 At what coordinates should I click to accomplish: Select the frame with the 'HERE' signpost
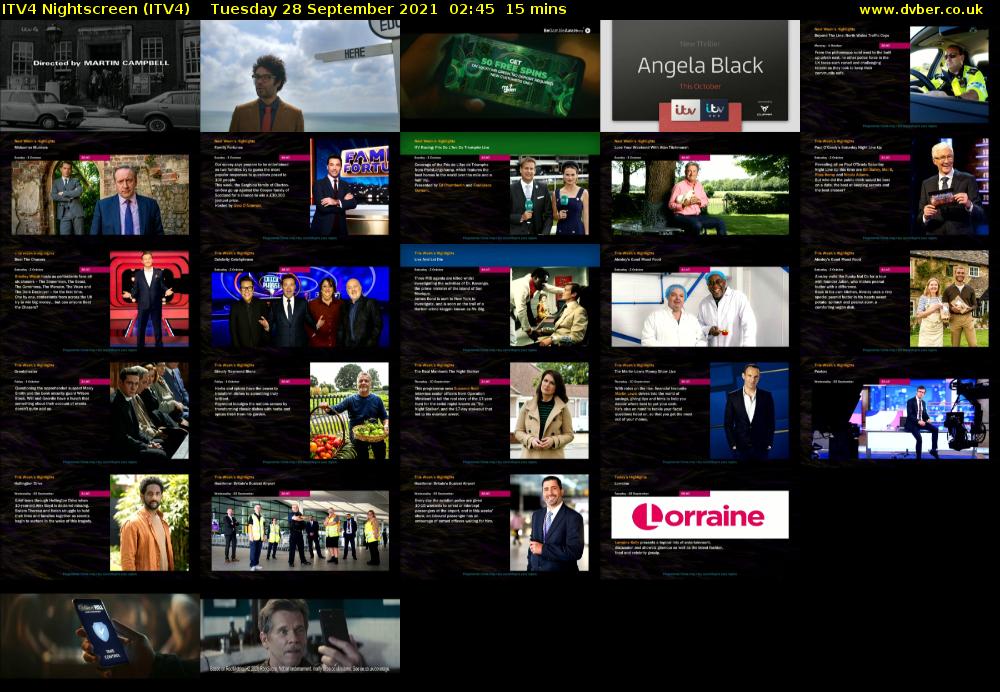tap(300, 76)
